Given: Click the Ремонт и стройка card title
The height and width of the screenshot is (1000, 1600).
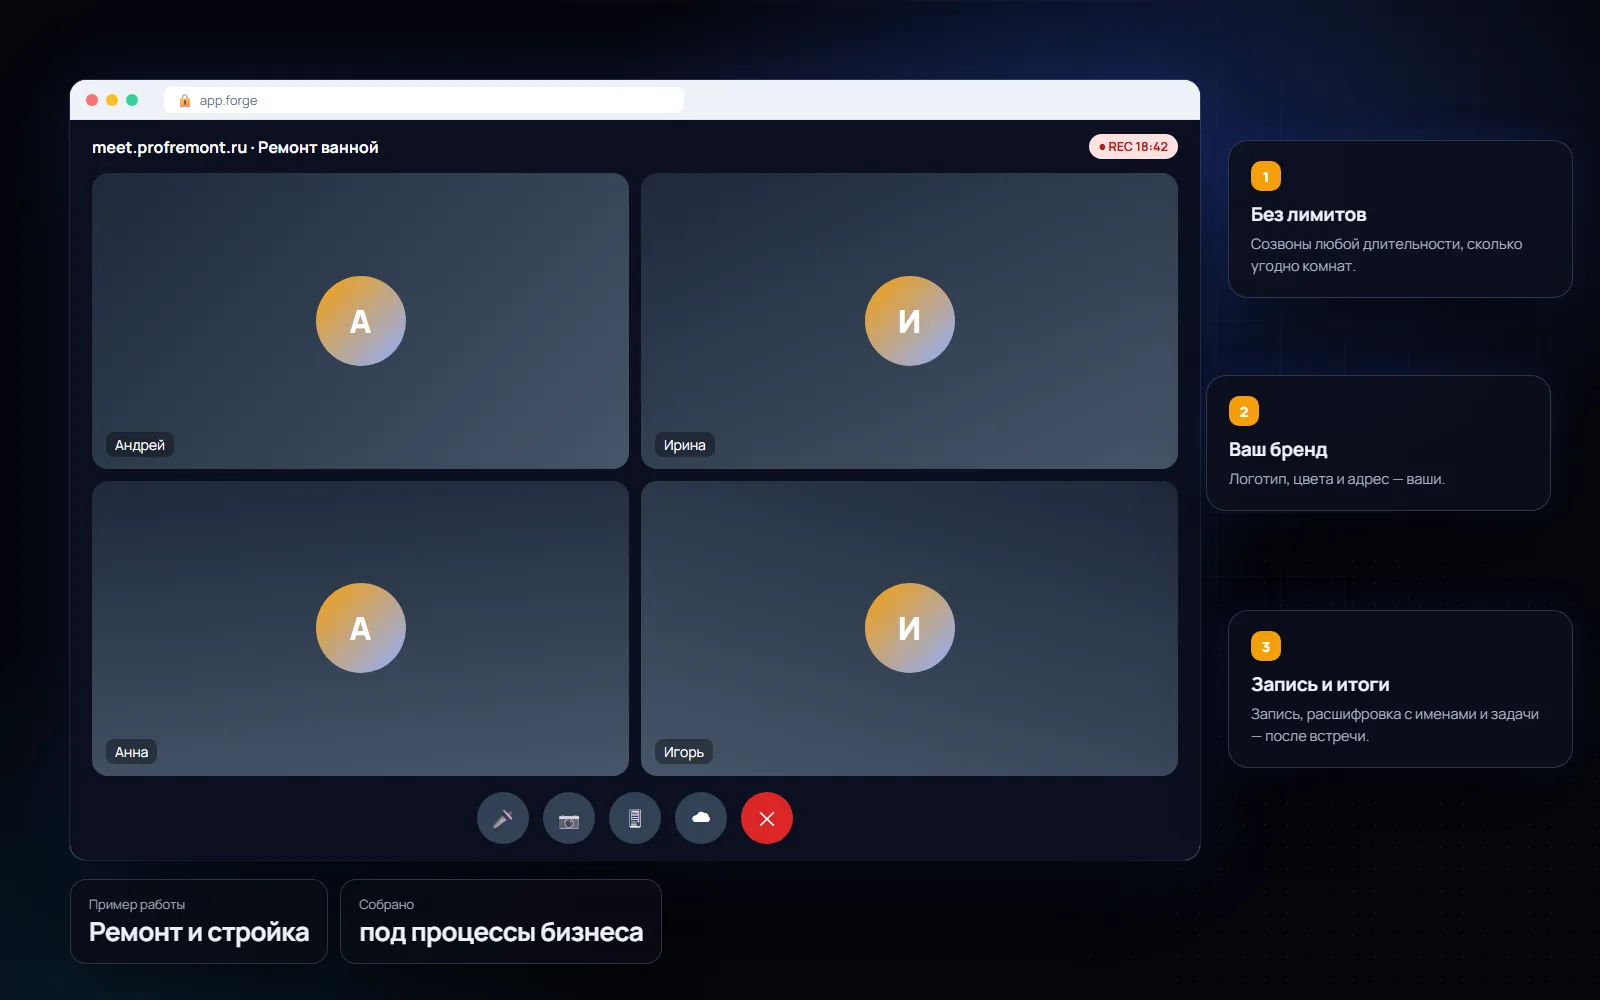Looking at the screenshot, I should pos(199,932).
